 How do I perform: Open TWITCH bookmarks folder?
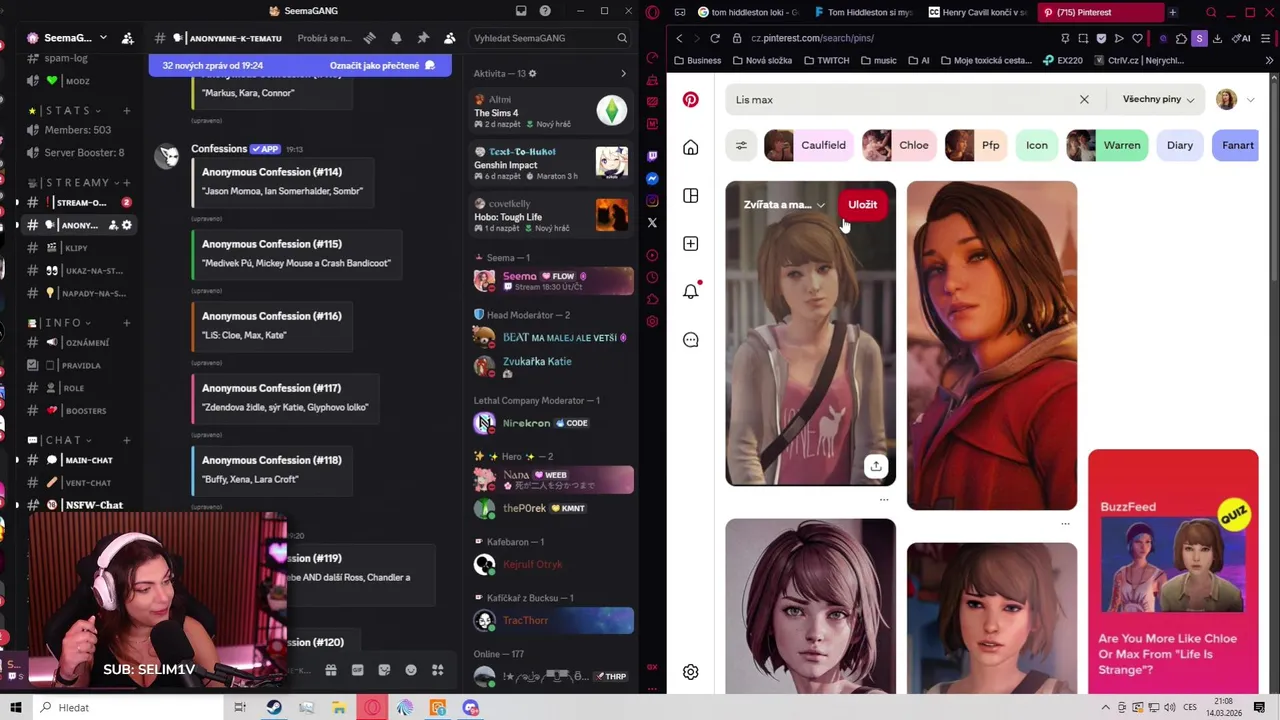(825, 60)
